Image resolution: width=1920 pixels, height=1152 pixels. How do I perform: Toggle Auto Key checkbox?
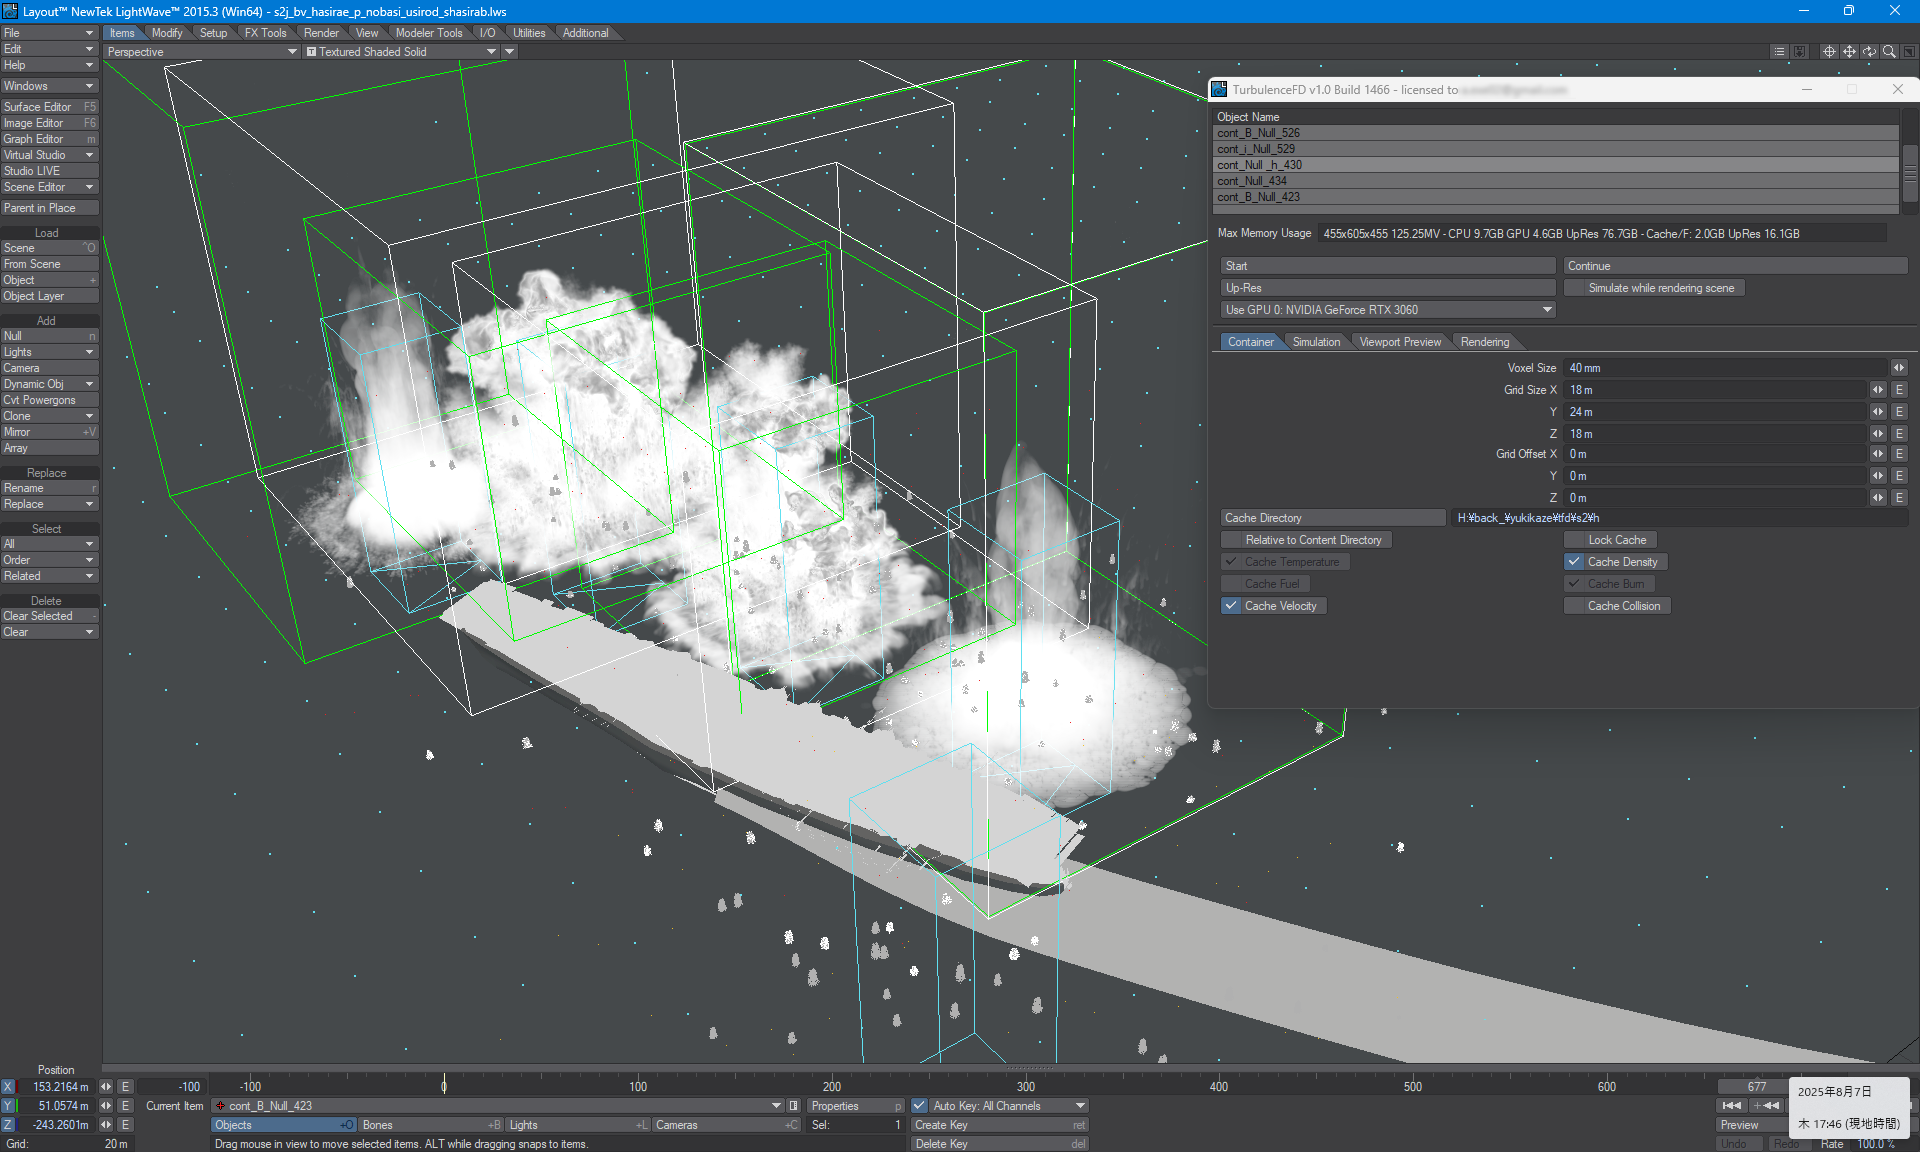[920, 1106]
